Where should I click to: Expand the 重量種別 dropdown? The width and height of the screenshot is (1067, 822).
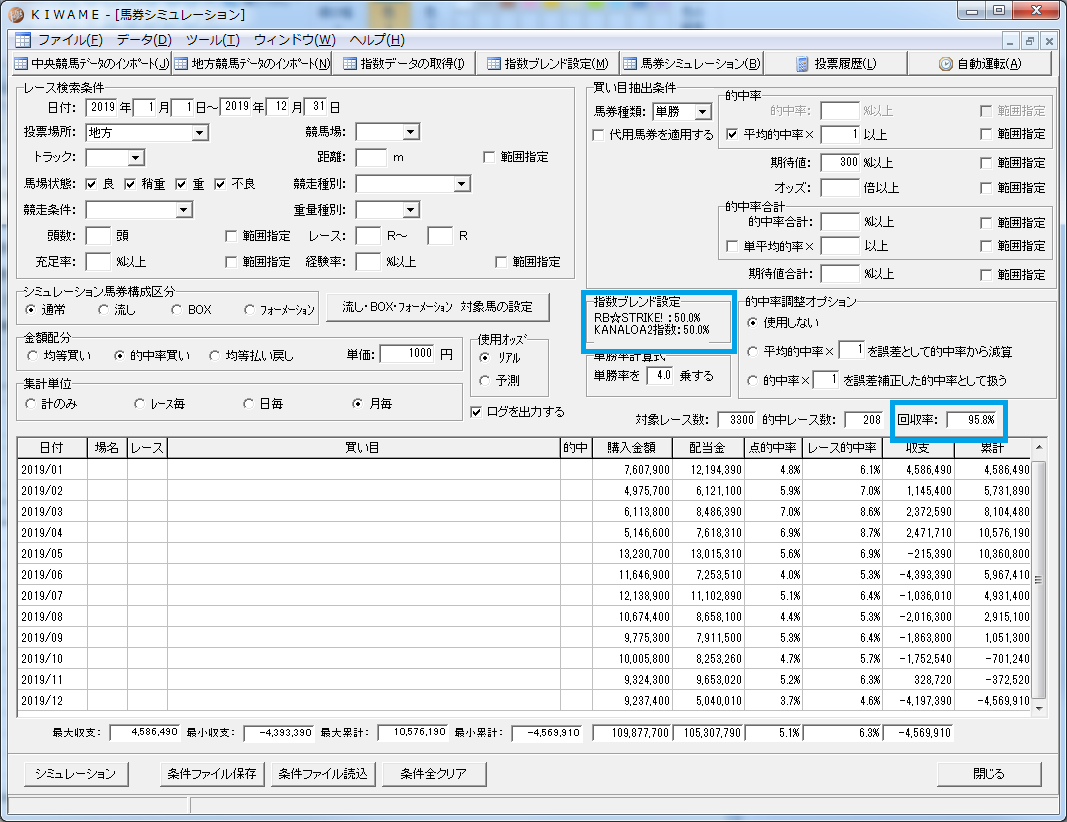(x=410, y=210)
